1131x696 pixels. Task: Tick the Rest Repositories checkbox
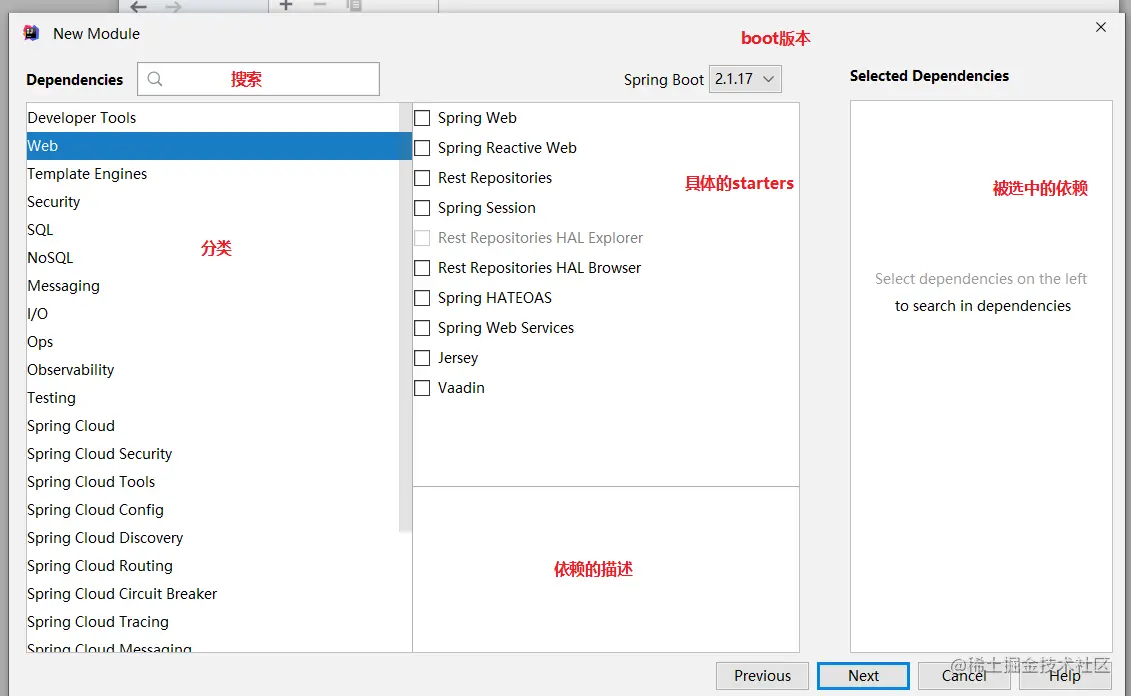pos(422,177)
